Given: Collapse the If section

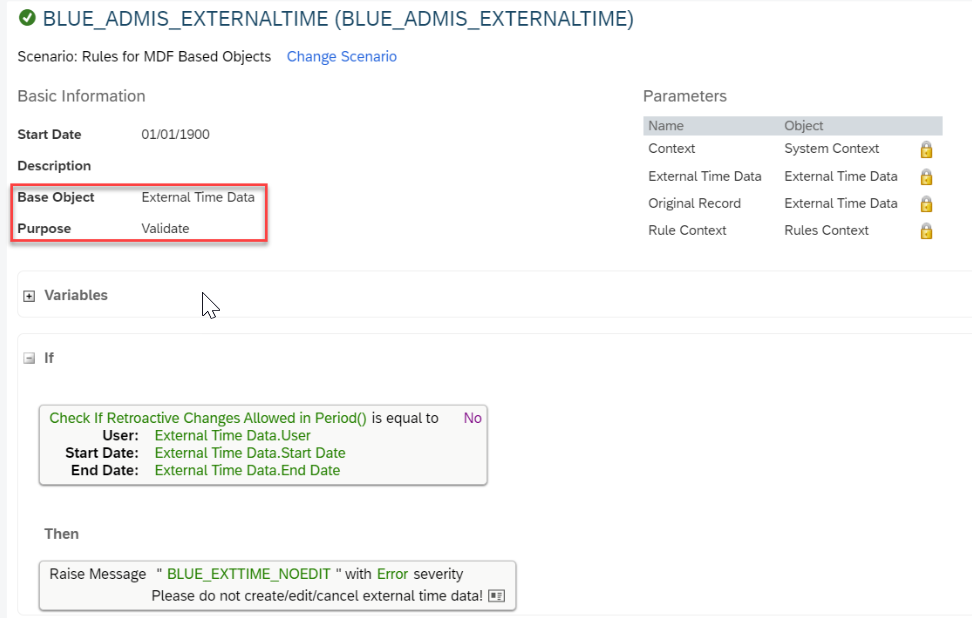Looking at the screenshot, I should (29, 358).
